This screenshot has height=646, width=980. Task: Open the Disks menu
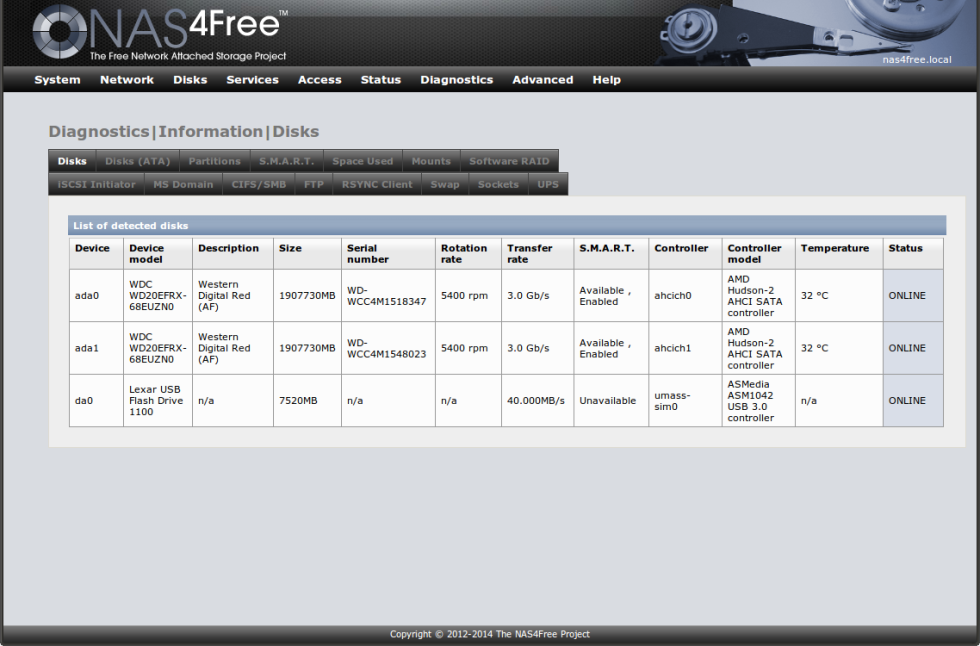point(190,80)
